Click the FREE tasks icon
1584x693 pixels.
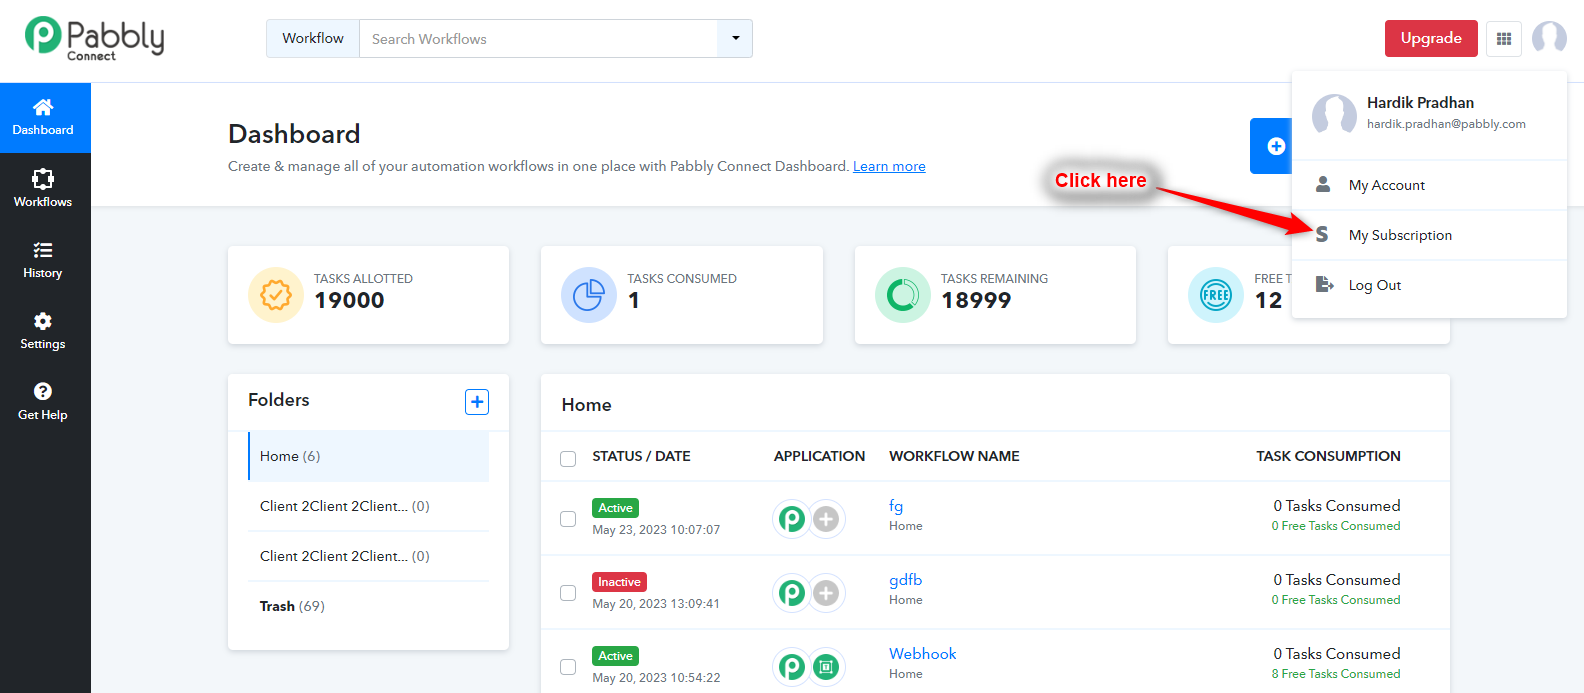point(1216,295)
